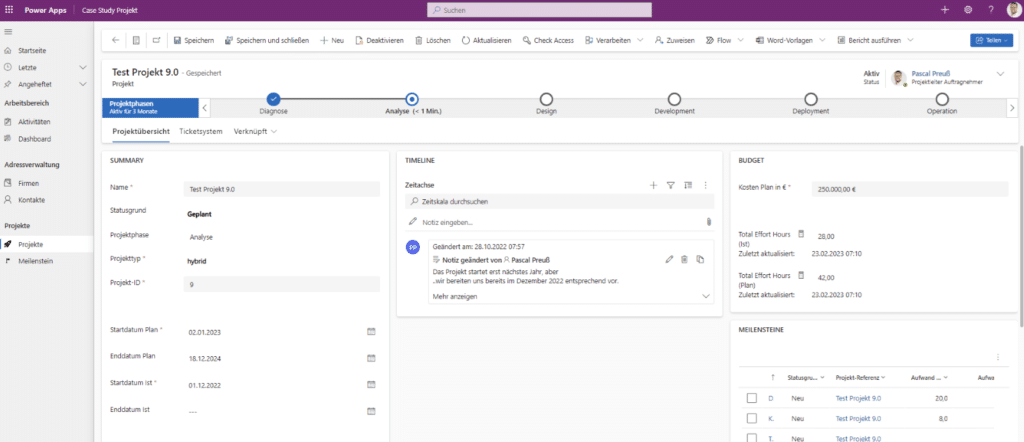Collapse the sidebar hamburger menu
This screenshot has width=1024, height=442.
[8, 32]
